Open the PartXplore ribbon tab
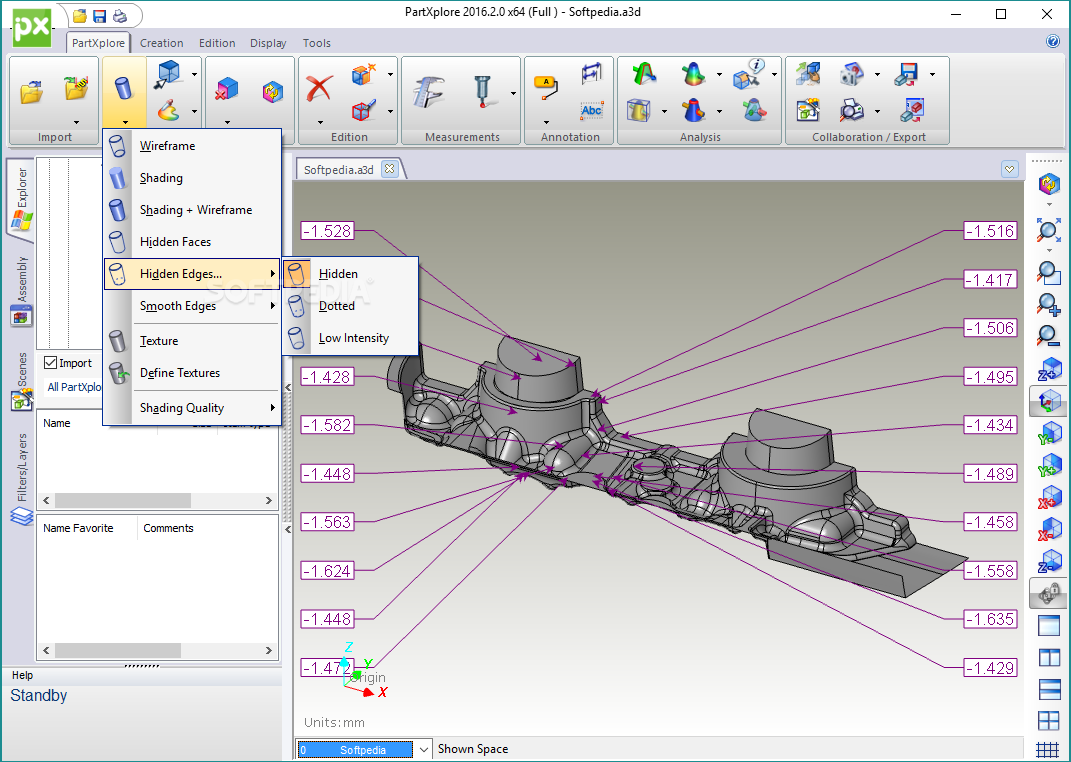Screen dimensions: 1071x762 pos(98,42)
